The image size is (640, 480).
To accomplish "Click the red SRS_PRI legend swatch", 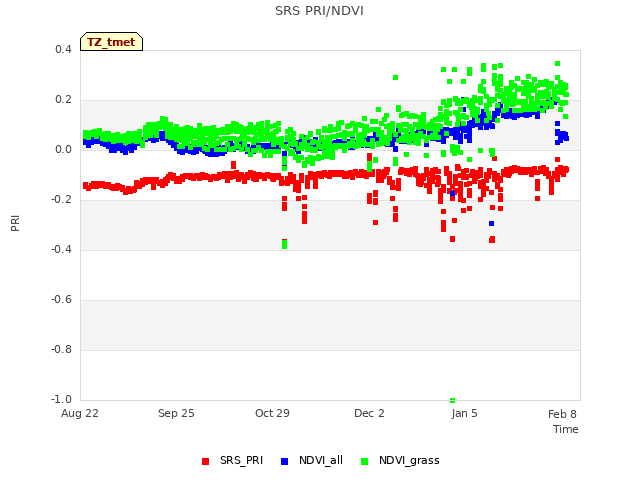I will coord(205,461).
